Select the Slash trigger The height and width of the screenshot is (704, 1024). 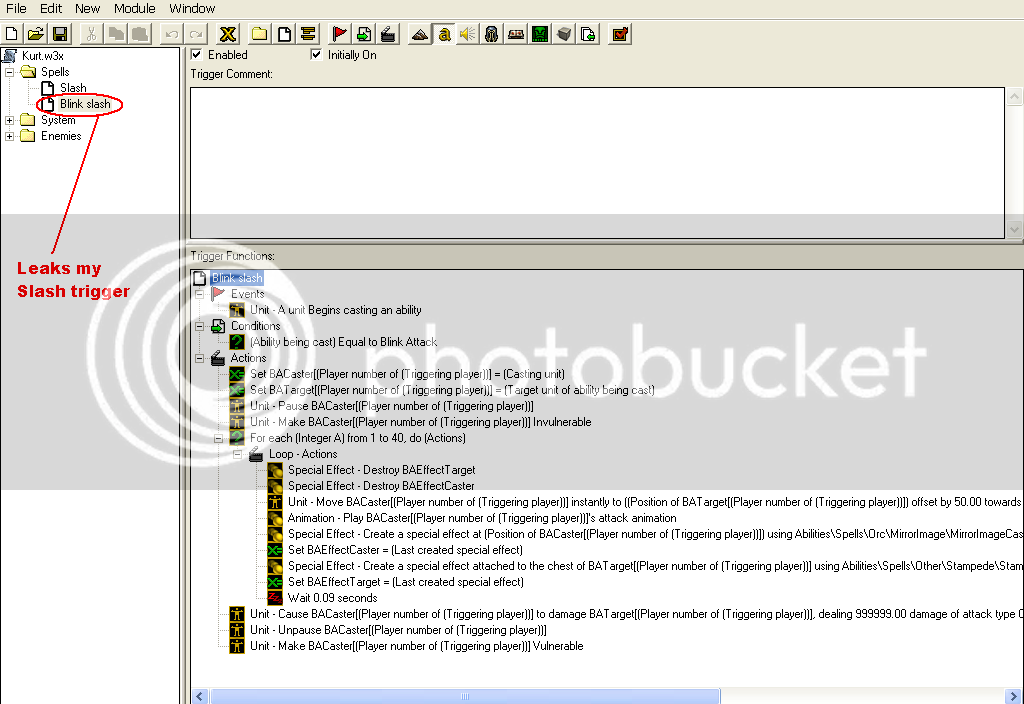coord(73,88)
